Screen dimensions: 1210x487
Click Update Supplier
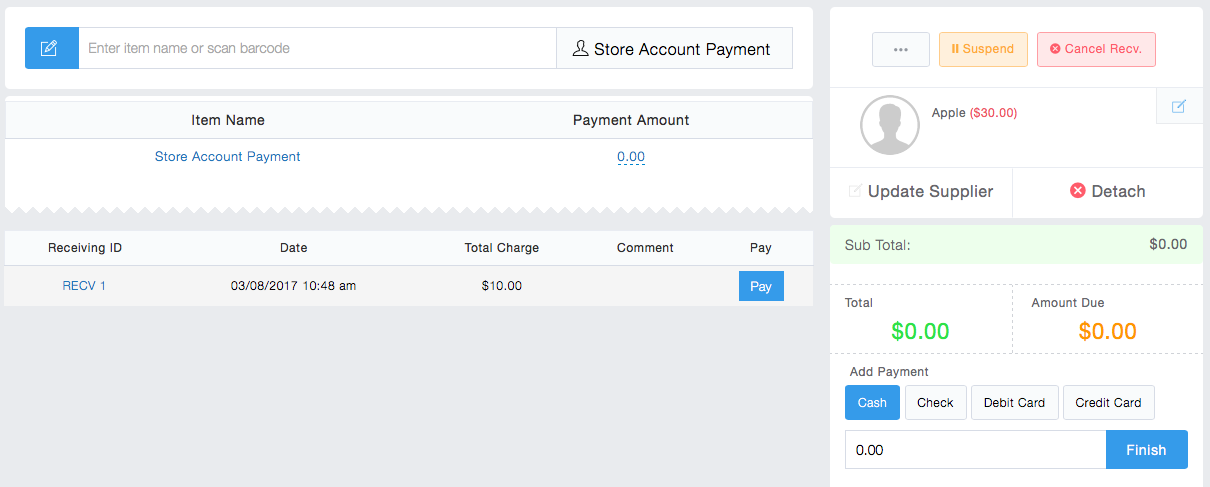[920, 192]
